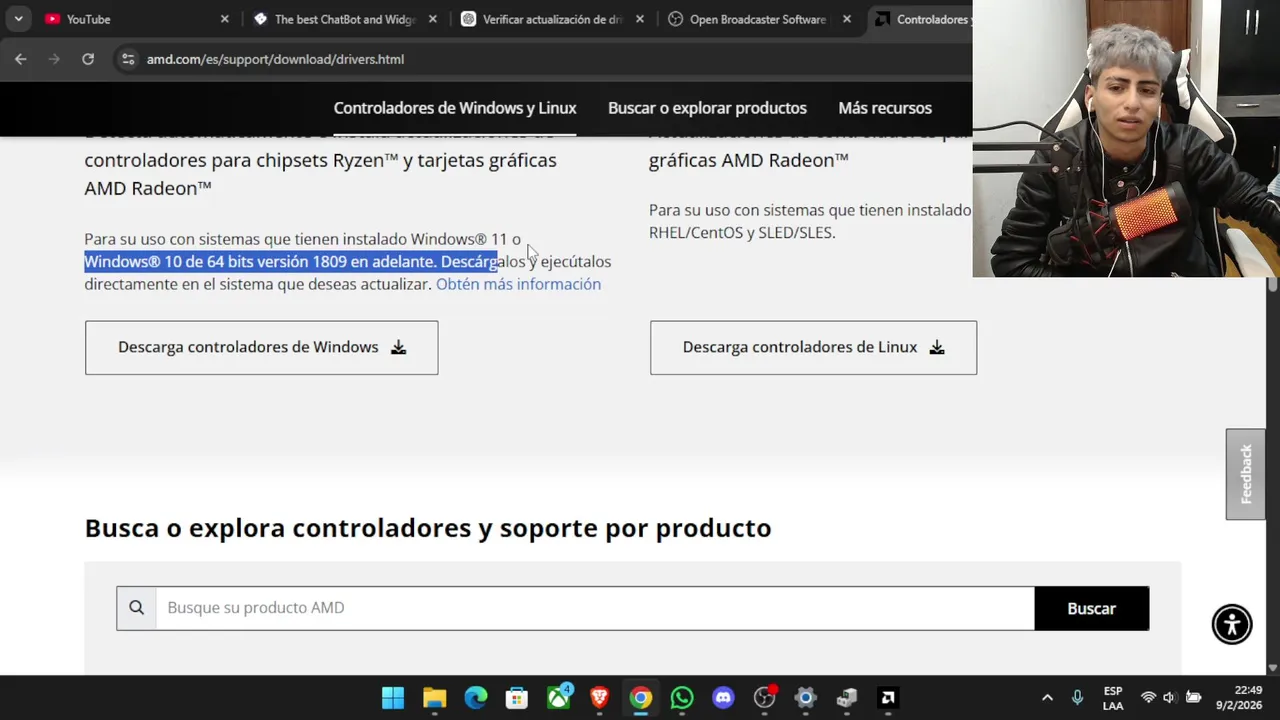The image size is (1280, 720).
Task: Click Busca o explora controladores heading
Action: 427,528
